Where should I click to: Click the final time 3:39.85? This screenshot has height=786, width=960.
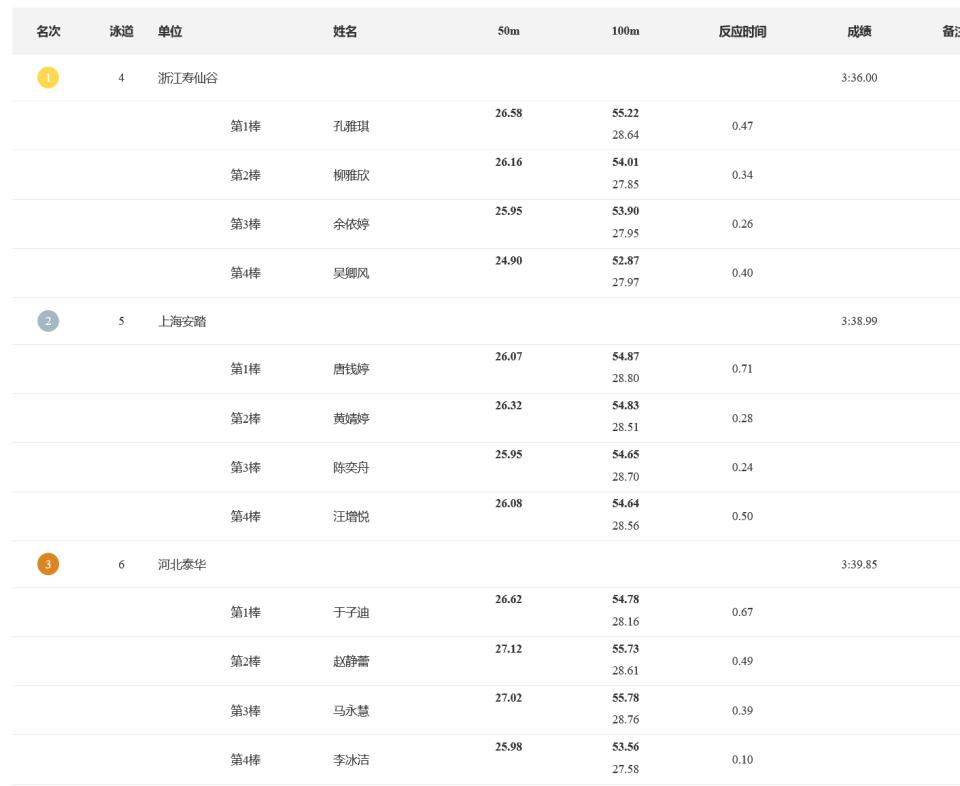coord(859,564)
